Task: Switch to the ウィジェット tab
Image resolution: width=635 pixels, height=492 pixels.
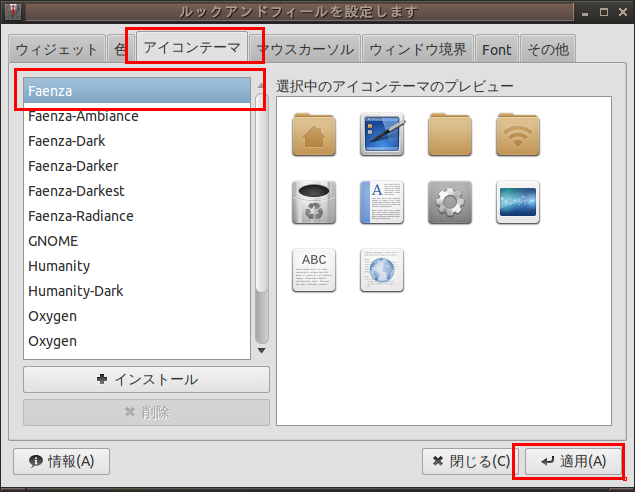Action: (57, 49)
